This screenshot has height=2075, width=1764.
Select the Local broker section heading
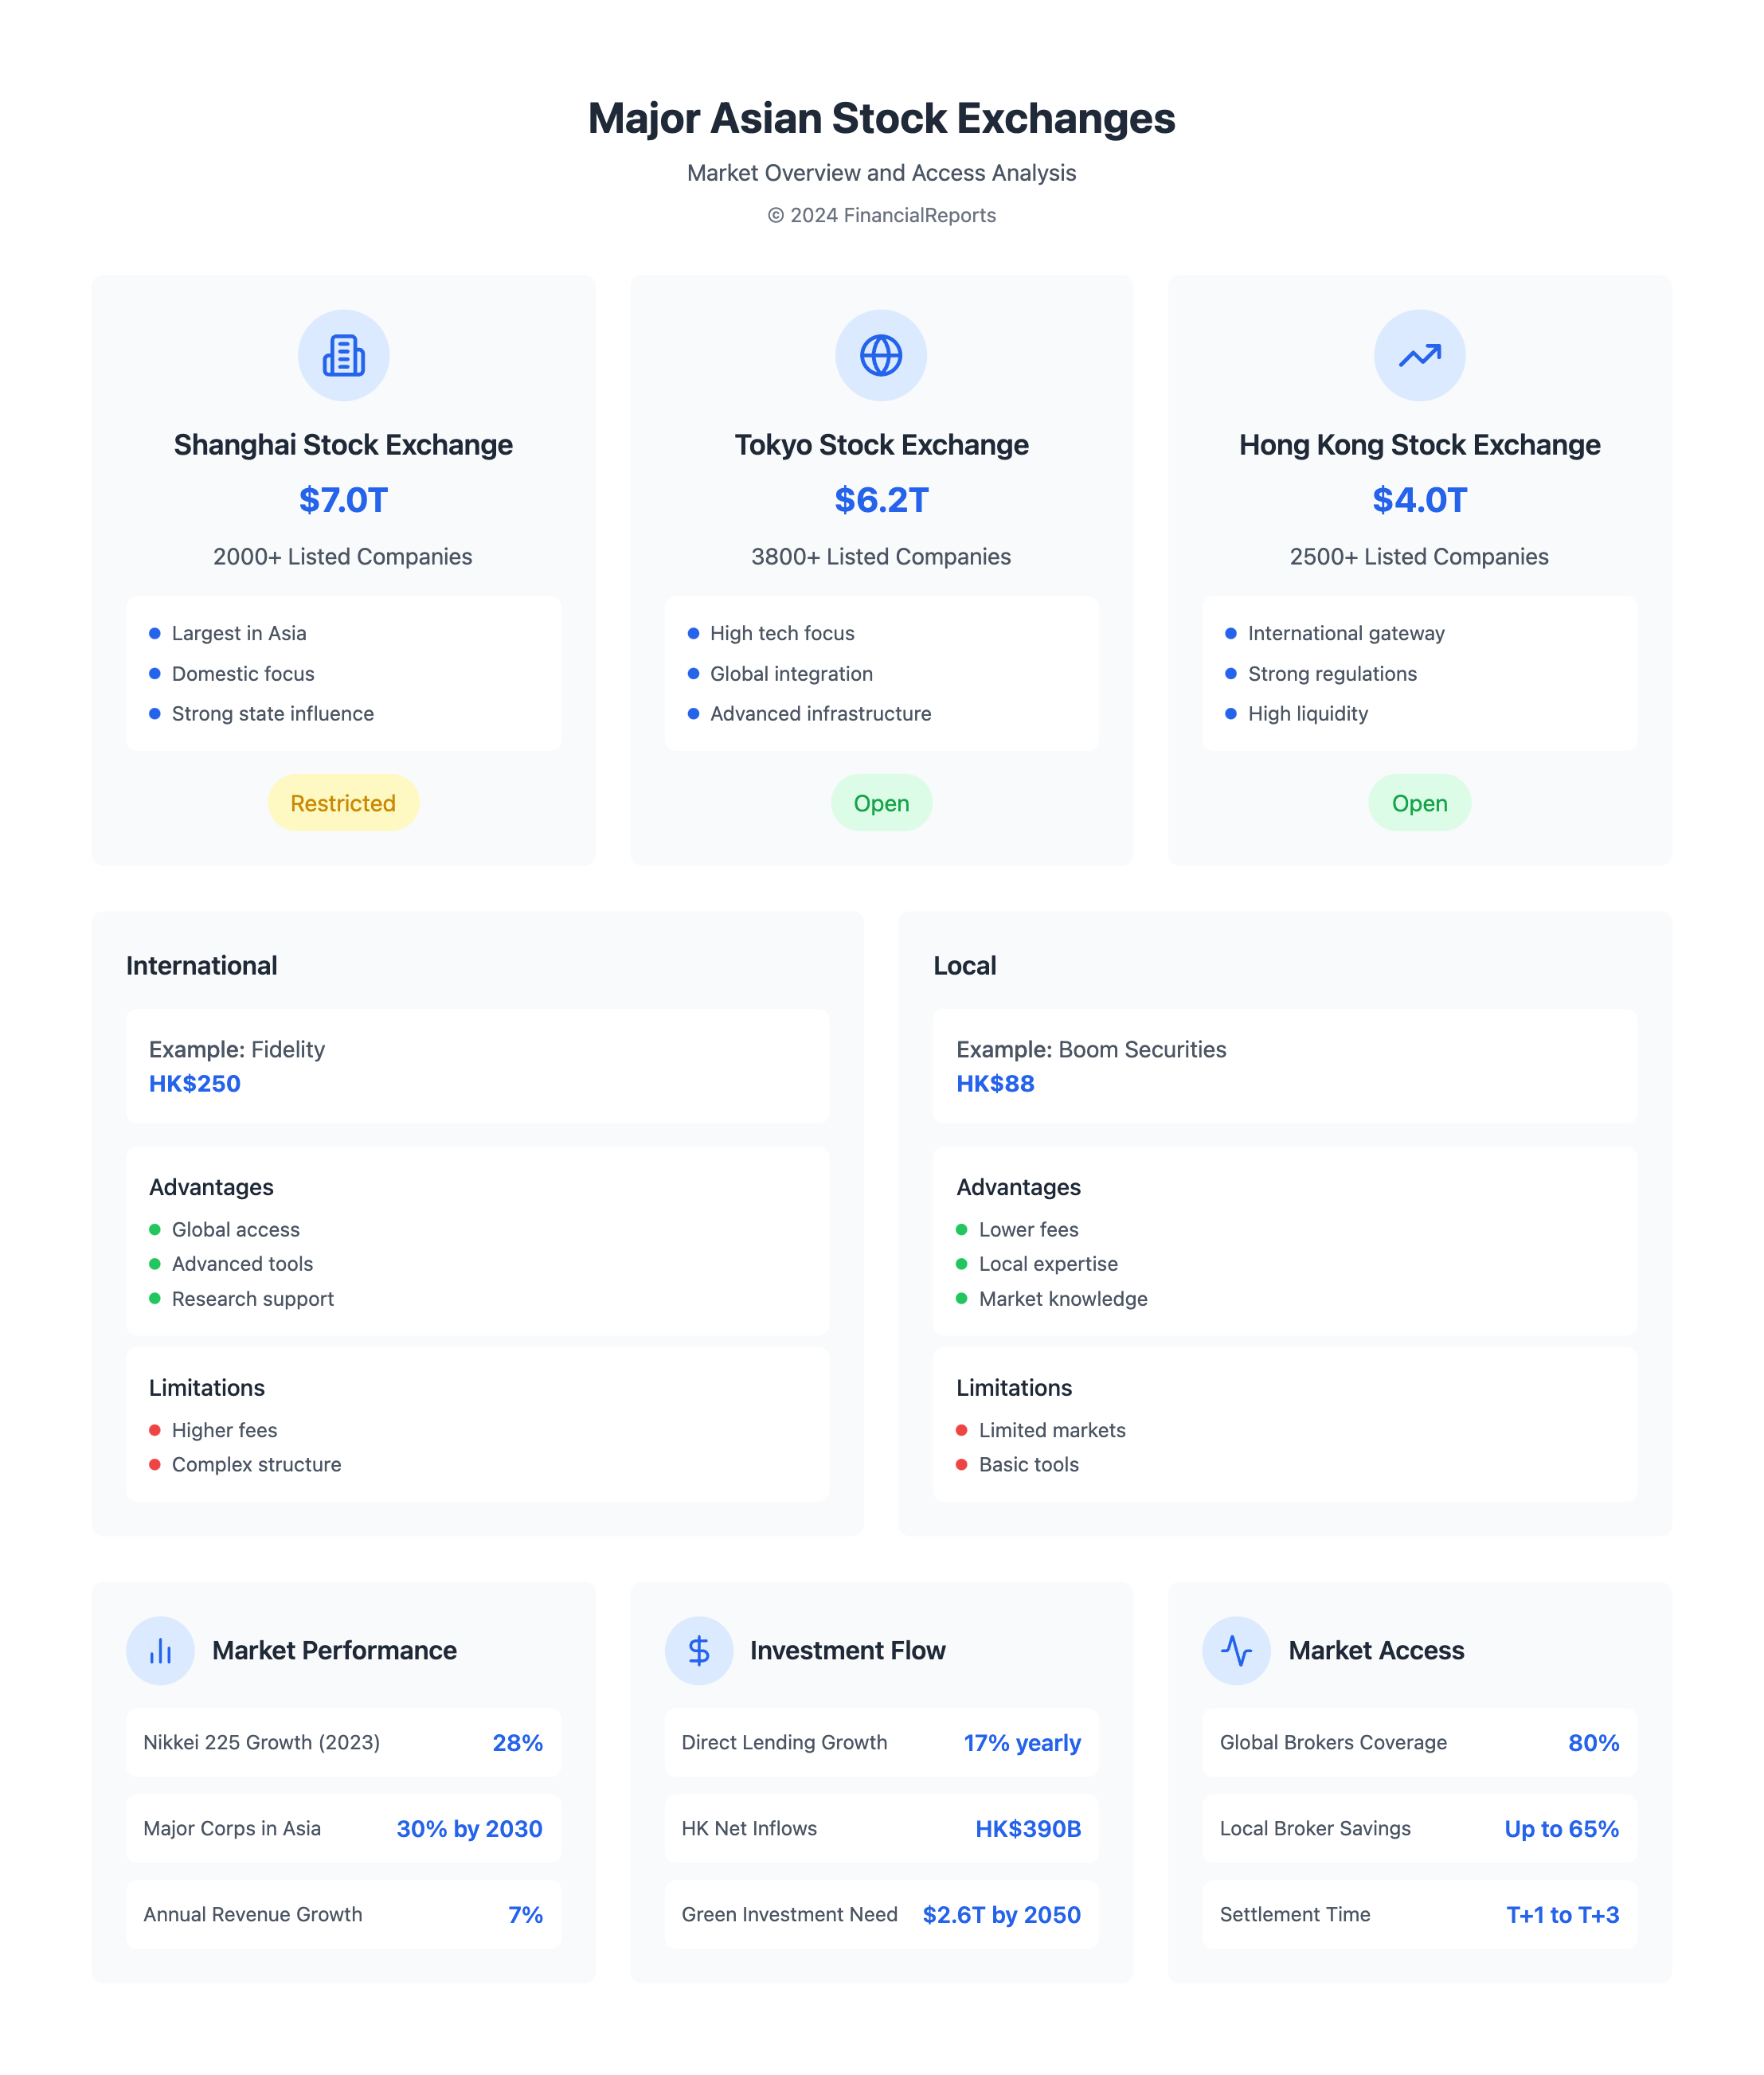point(964,966)
